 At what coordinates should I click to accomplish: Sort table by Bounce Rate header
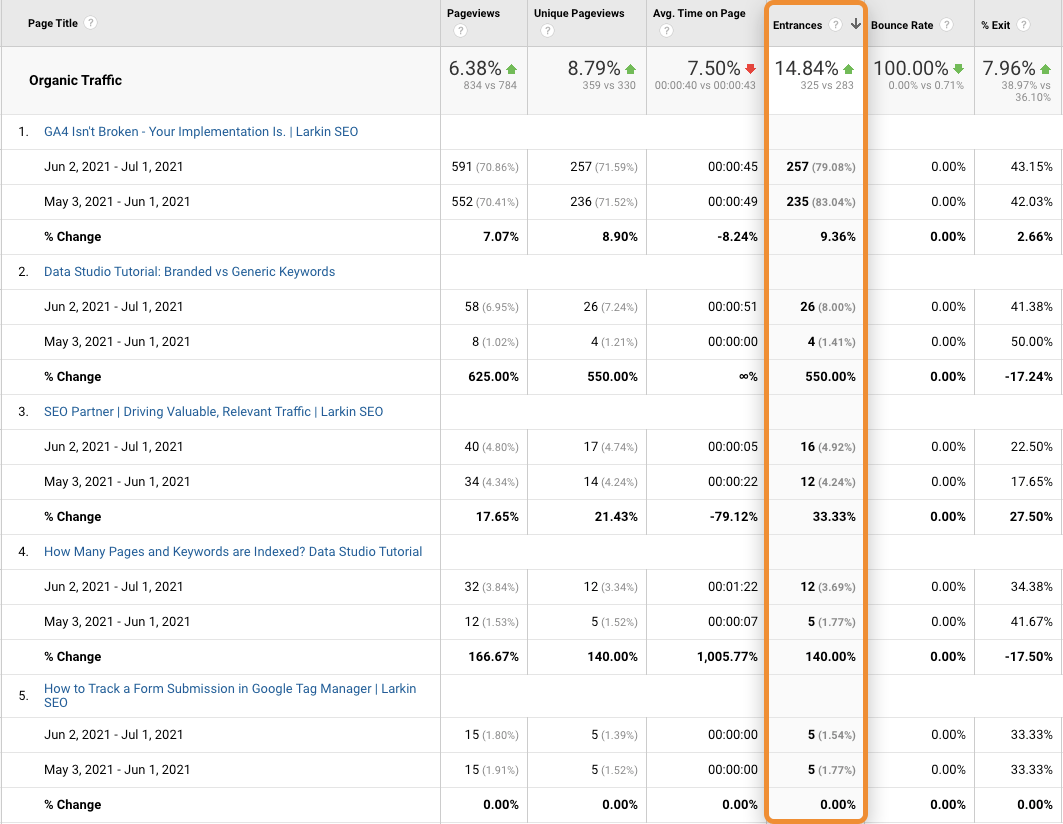click(902, 25)
